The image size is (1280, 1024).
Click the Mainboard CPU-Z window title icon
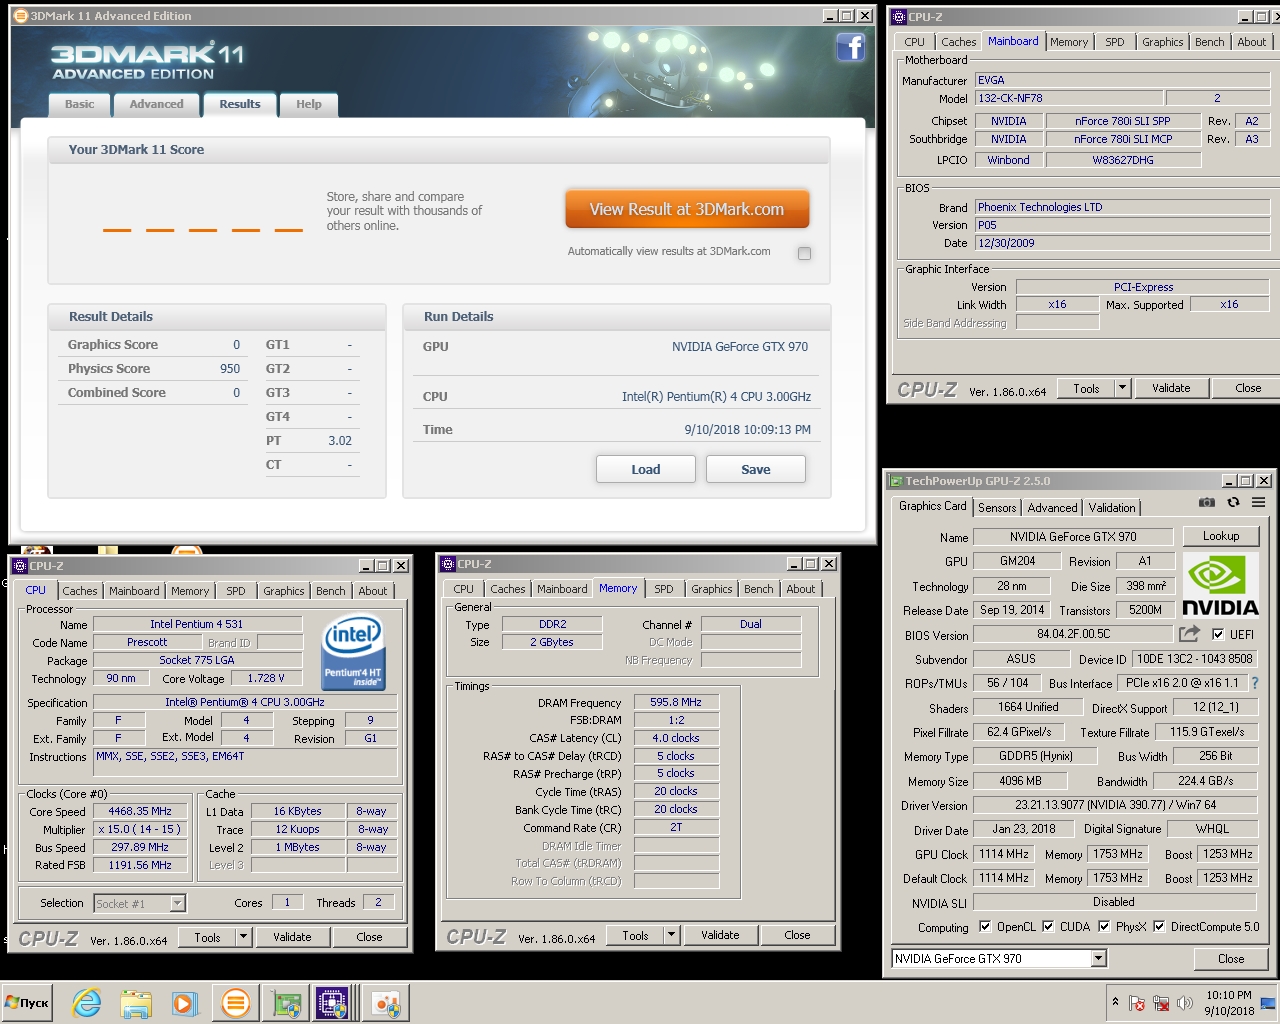point(898,17)
